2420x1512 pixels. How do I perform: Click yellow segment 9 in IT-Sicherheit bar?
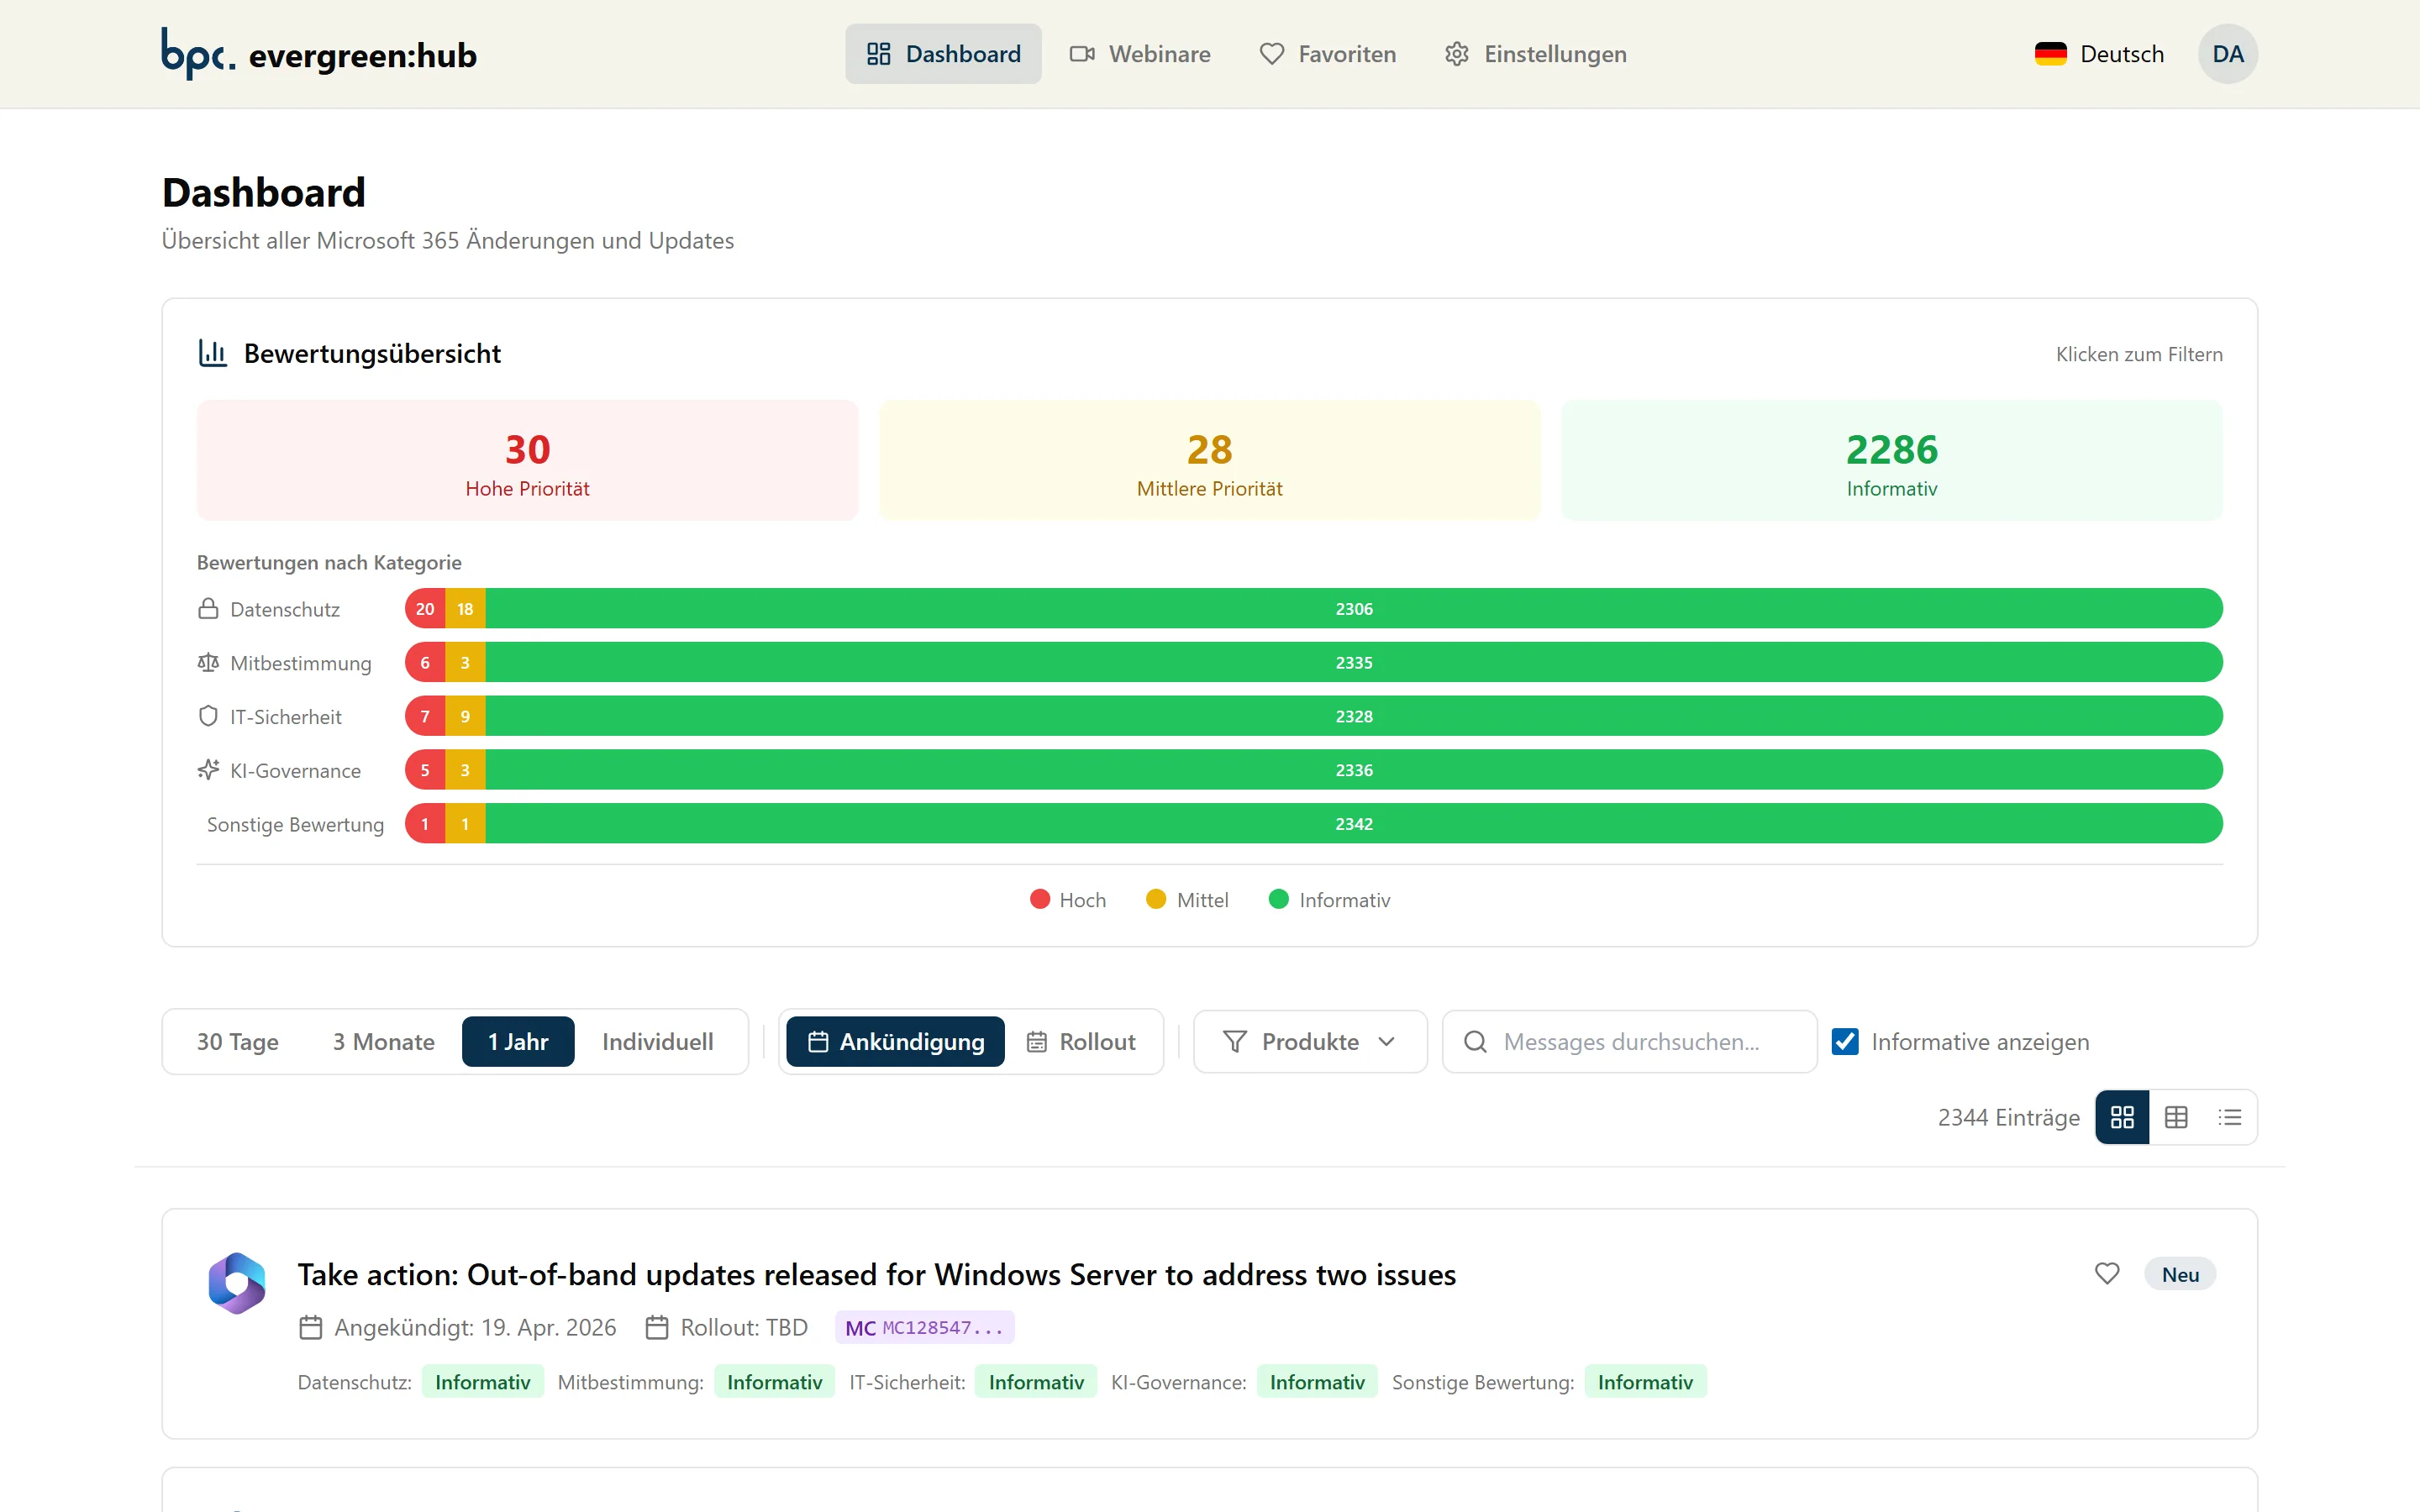tap(465, 716)
